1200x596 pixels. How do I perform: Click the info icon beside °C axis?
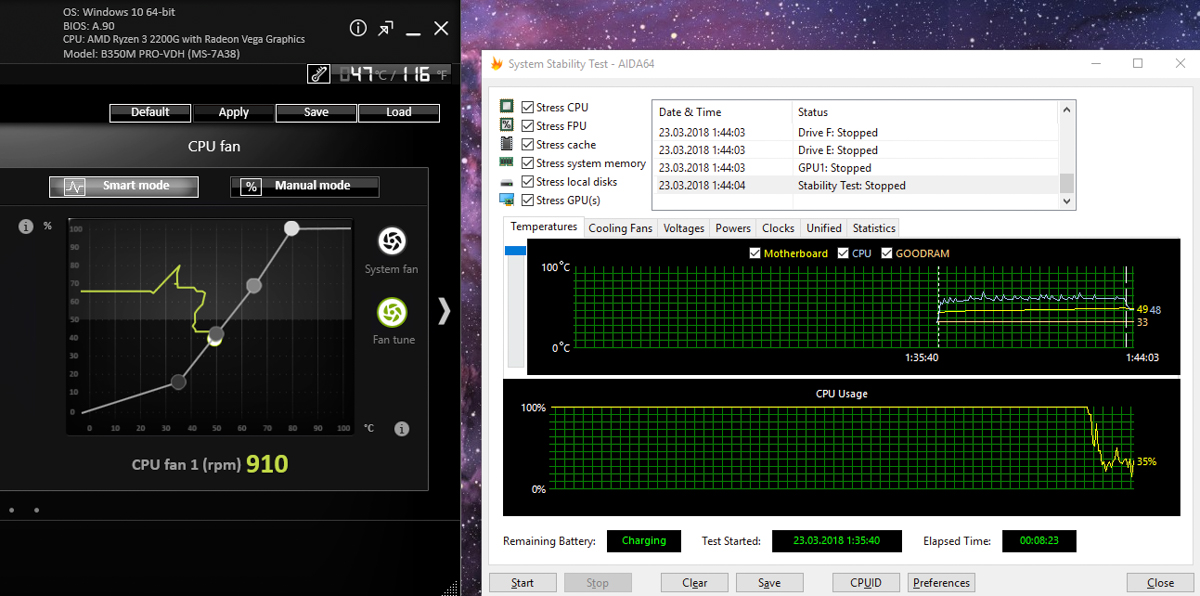(401, 429)
